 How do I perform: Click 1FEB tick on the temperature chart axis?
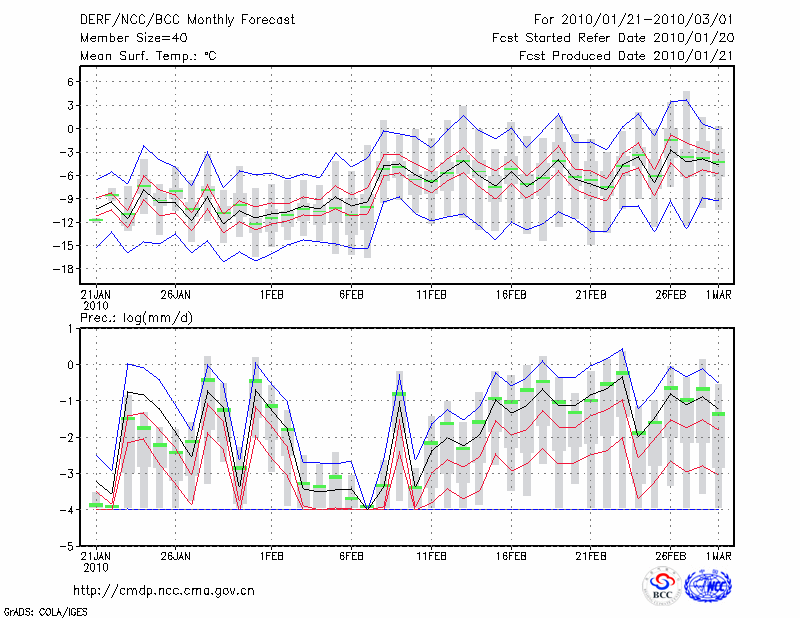click(x=271, y=296)
